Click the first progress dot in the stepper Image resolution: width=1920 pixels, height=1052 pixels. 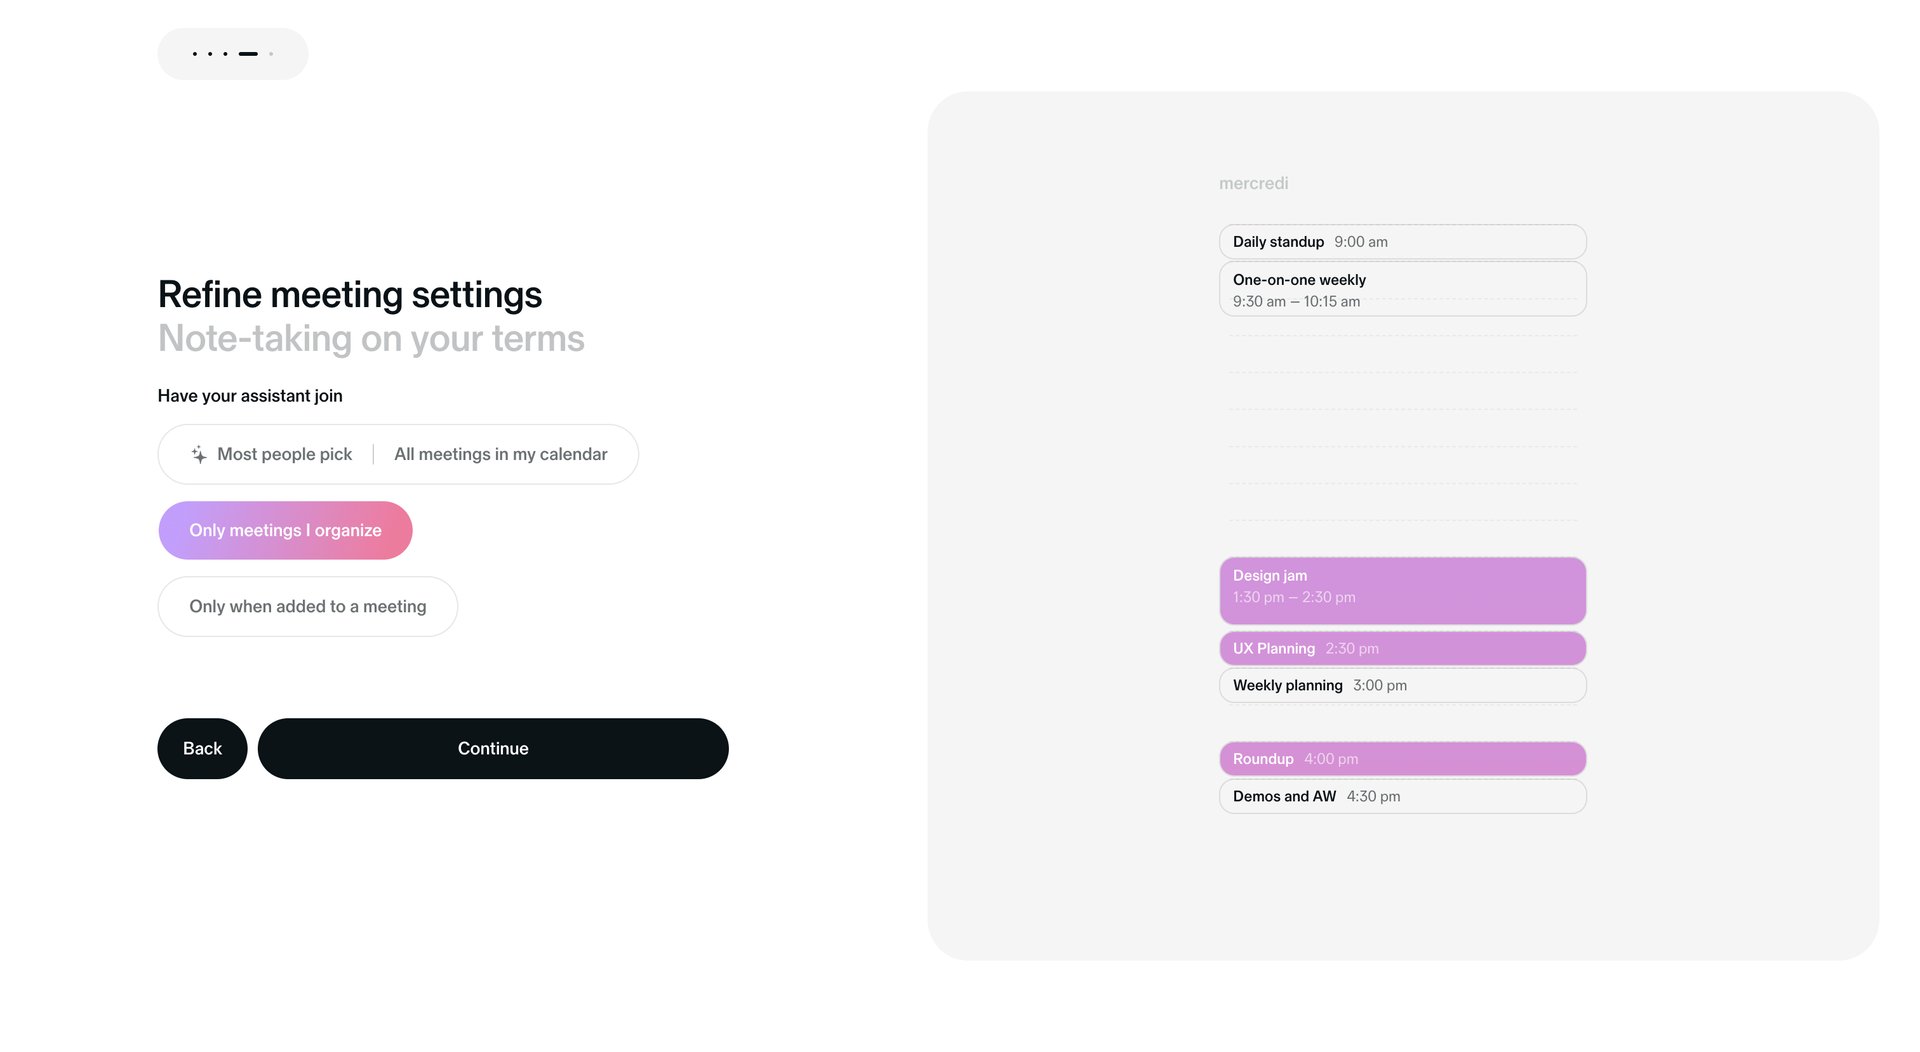195,54
